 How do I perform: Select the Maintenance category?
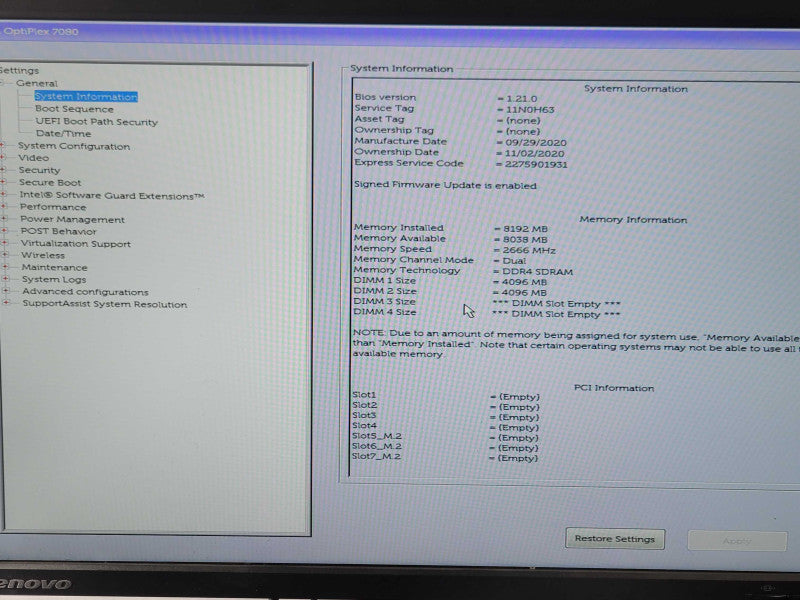54,267
